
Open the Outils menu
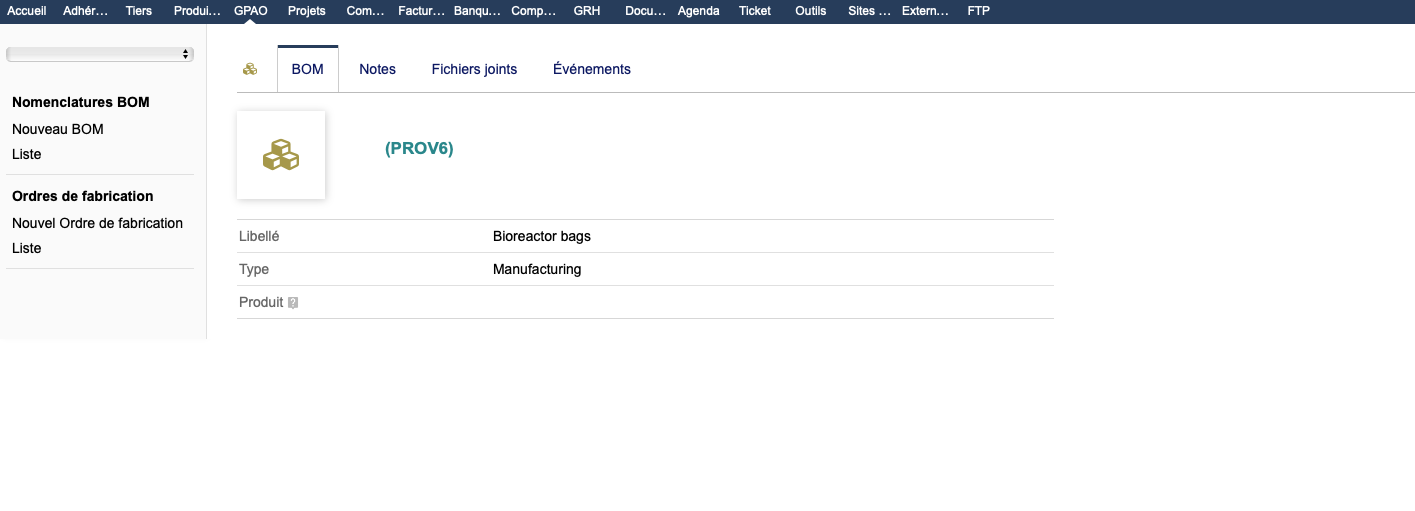click(x=811, y=10)
